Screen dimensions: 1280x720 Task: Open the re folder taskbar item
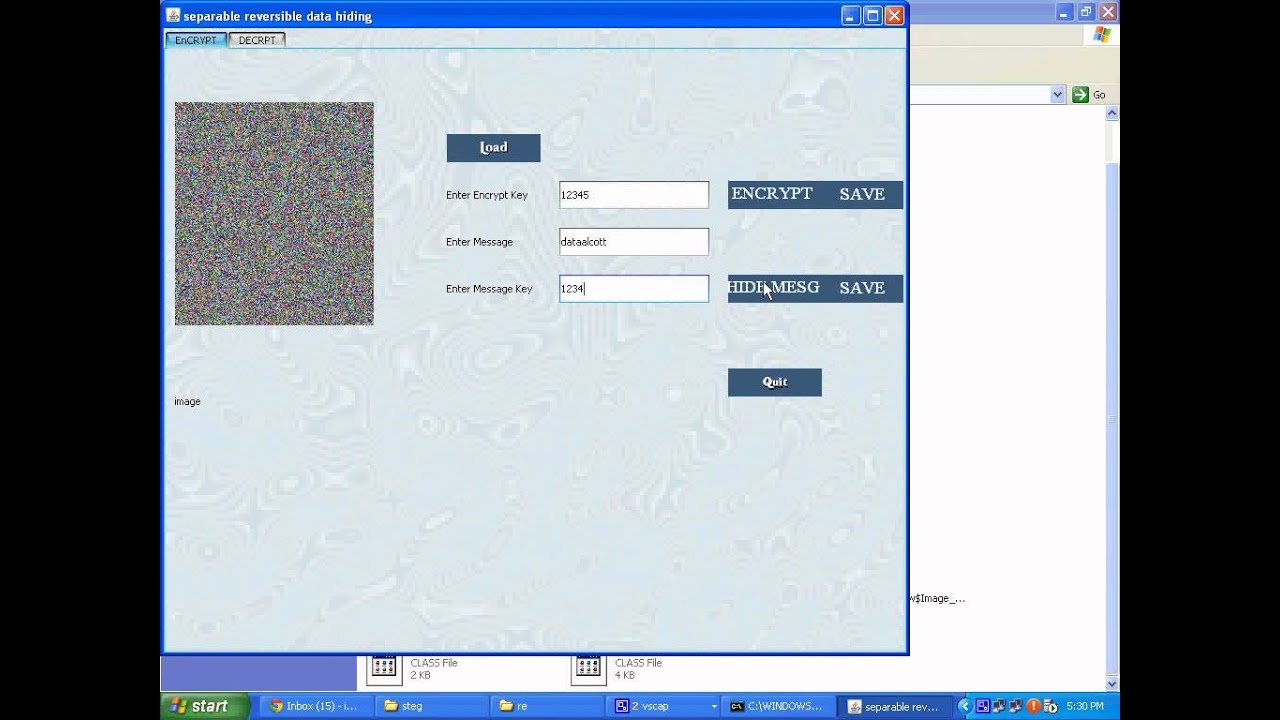pos(548,706)
